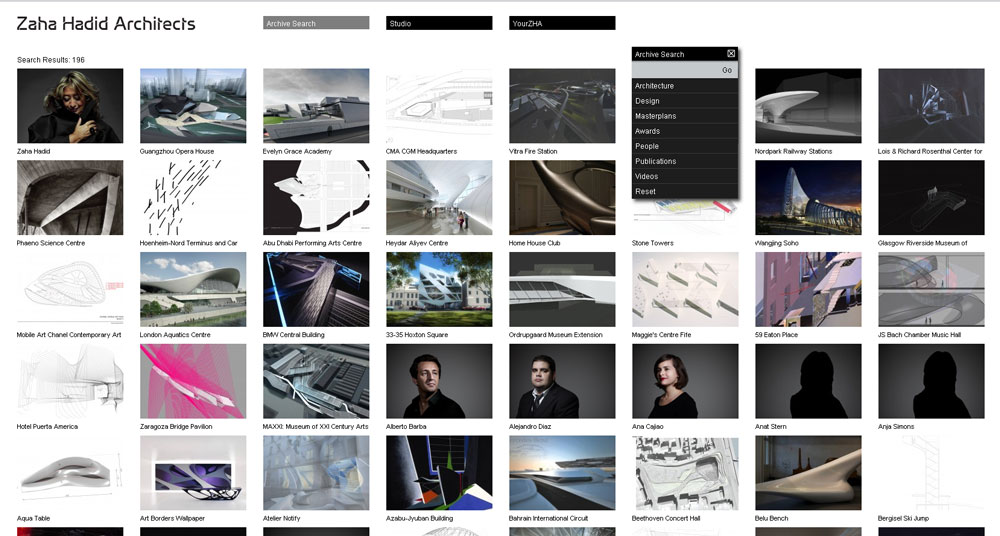Image resolution: width=1000 pixels, height=536 pixels.
Task: Open the BMW Central Building thumbnail
Action: click(316, 290)
